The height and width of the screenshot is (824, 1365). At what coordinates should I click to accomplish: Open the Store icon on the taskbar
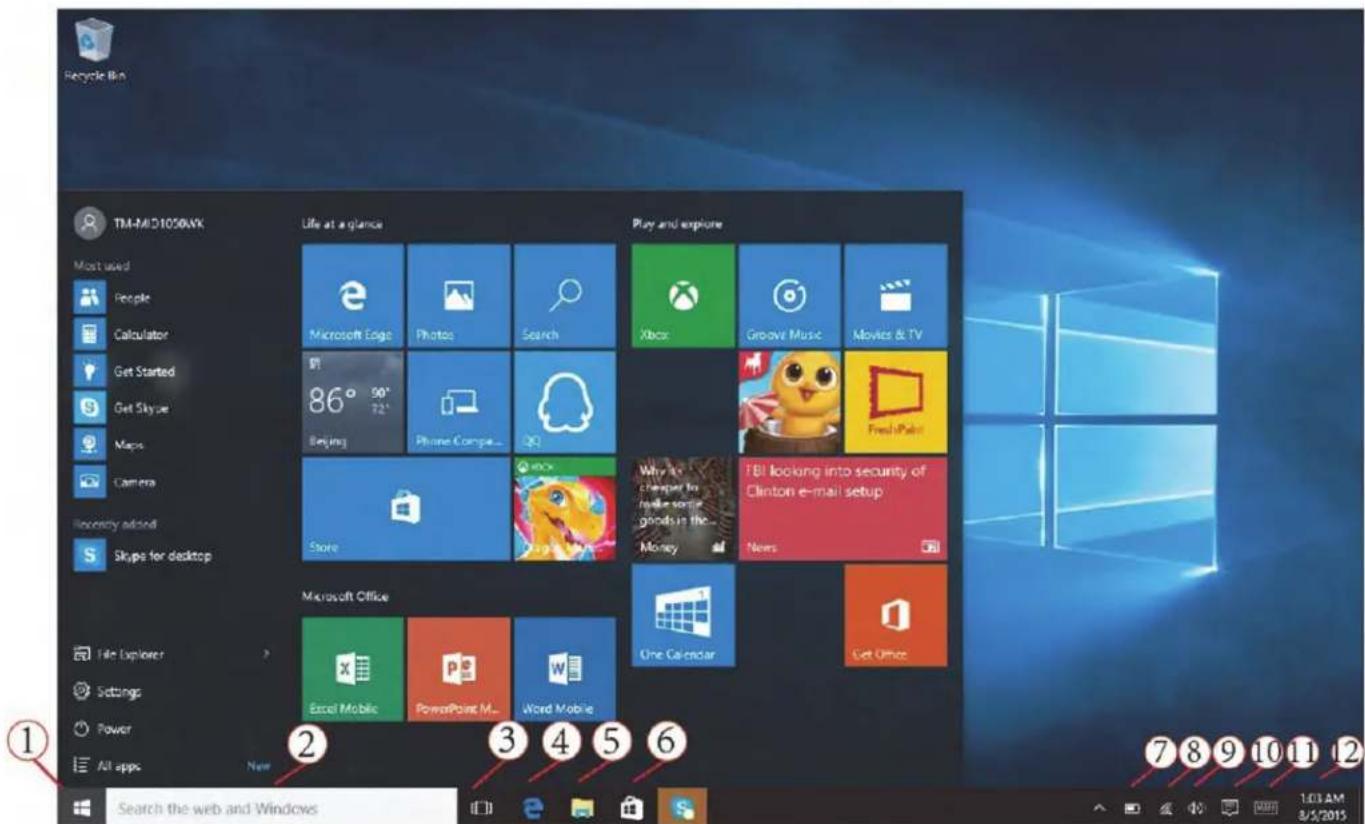pos(632,807)
